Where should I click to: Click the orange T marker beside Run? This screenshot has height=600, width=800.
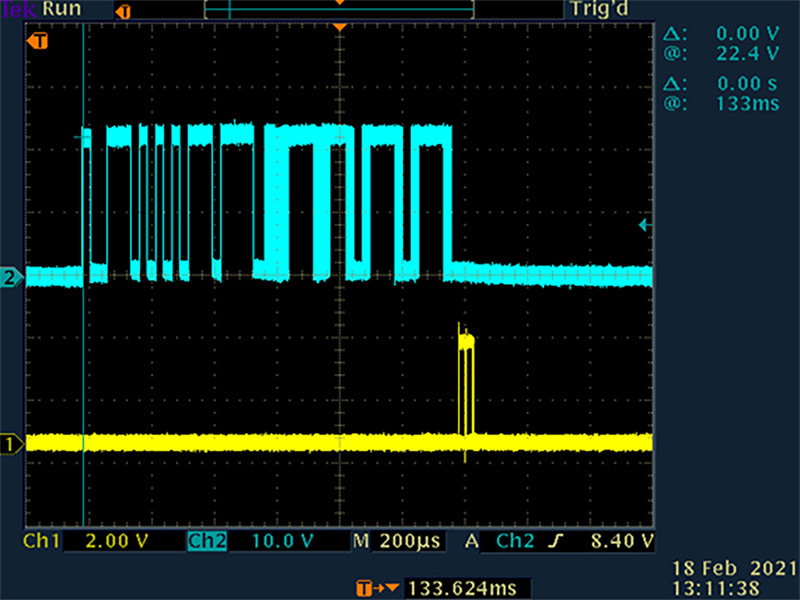point(124,12)
